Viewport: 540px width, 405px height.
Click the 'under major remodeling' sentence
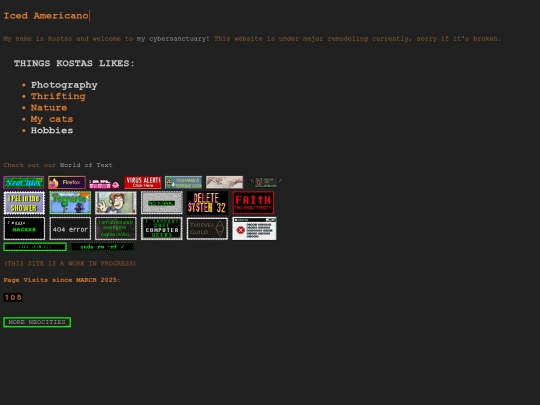[x=357, y=39]
